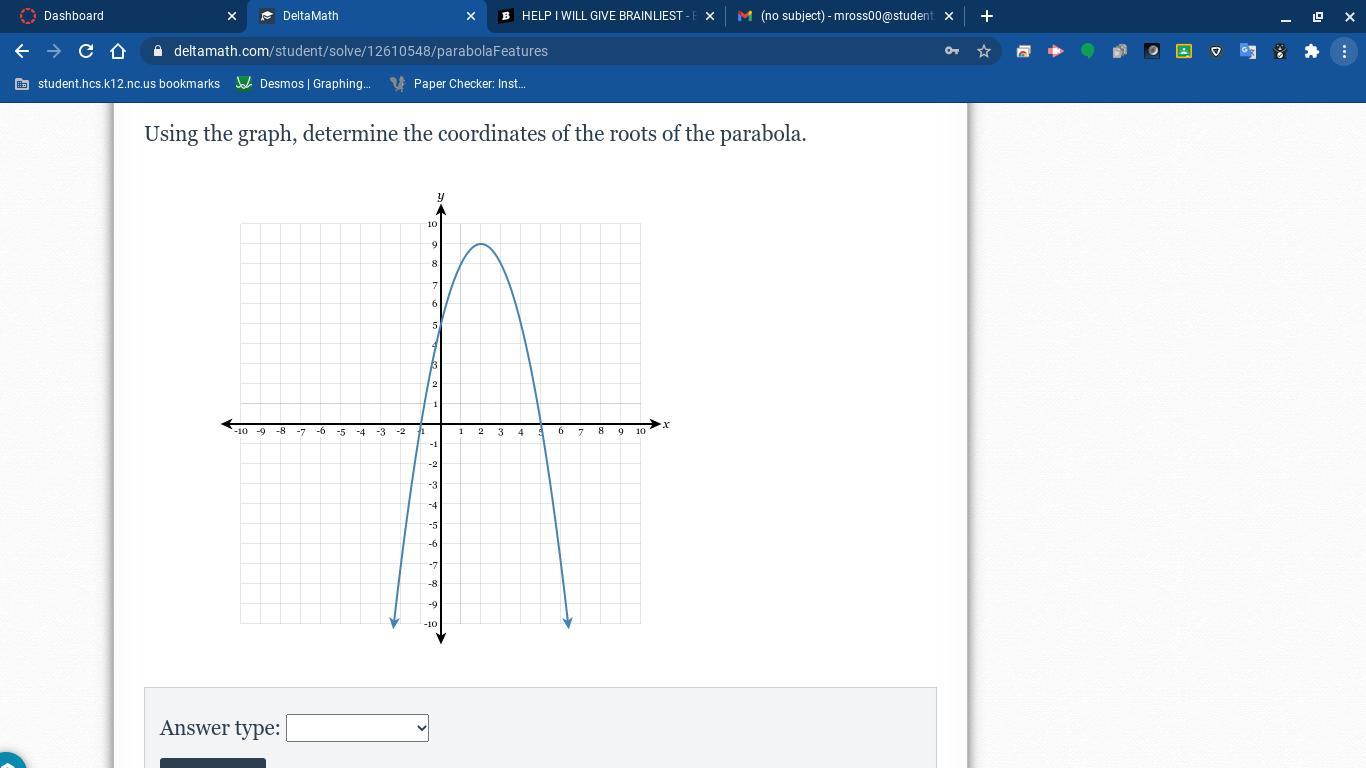This screenshot has width=1366, height=768.
Task: Reload the DeltaMath page
Action: coord(86,51)
